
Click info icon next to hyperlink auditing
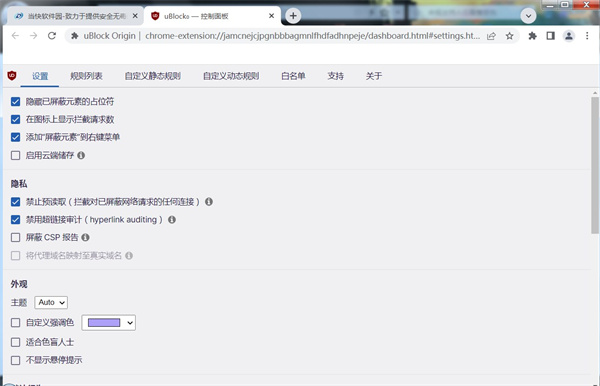pos(172,220)
